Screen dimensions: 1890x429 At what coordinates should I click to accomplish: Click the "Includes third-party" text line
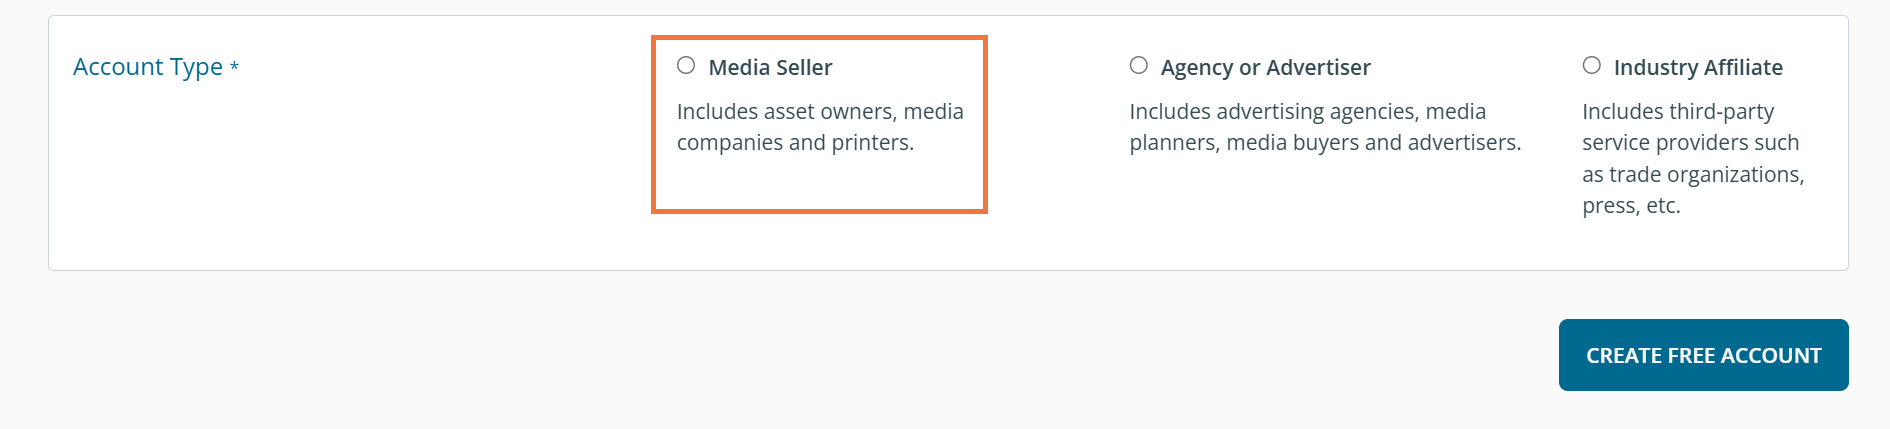pyautogui.click(x=1677, y=112)
